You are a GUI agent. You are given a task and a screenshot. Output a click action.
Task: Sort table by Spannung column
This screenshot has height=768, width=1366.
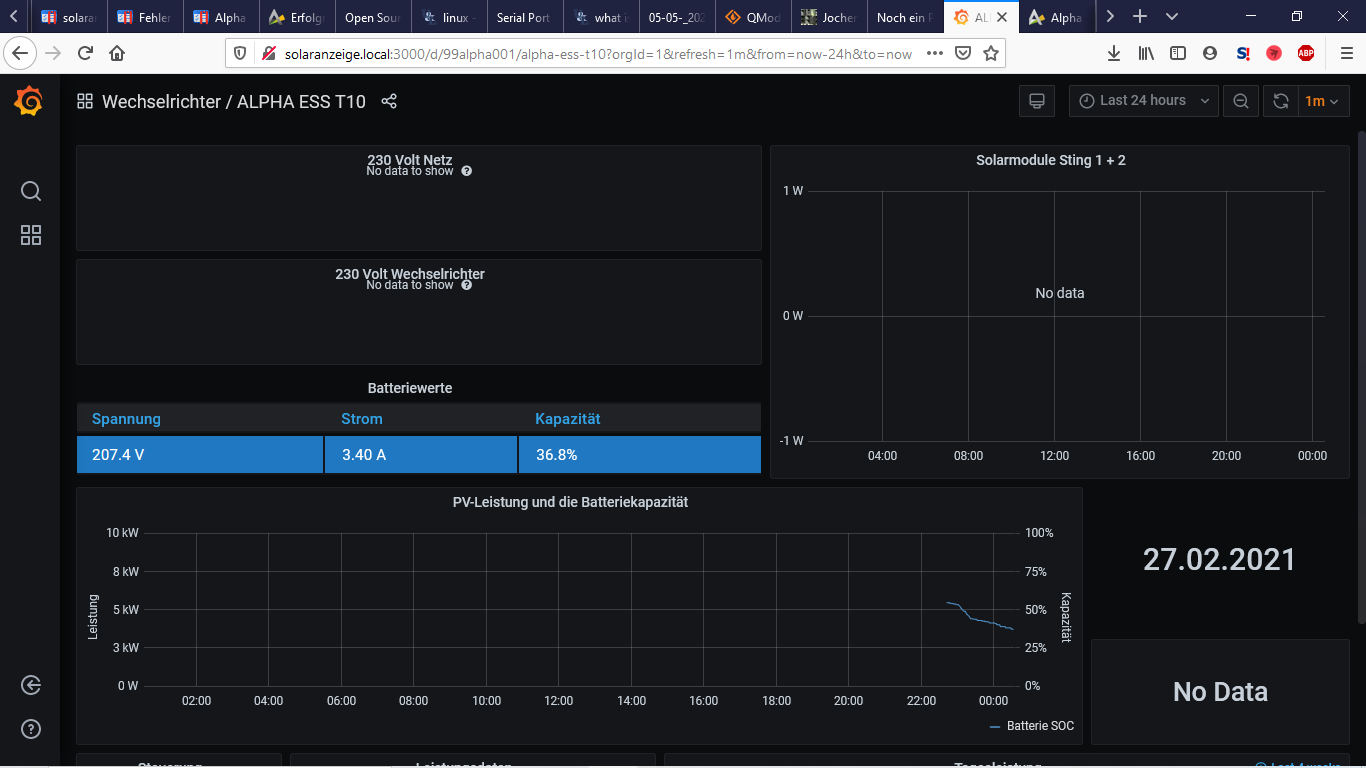[126, 419]
